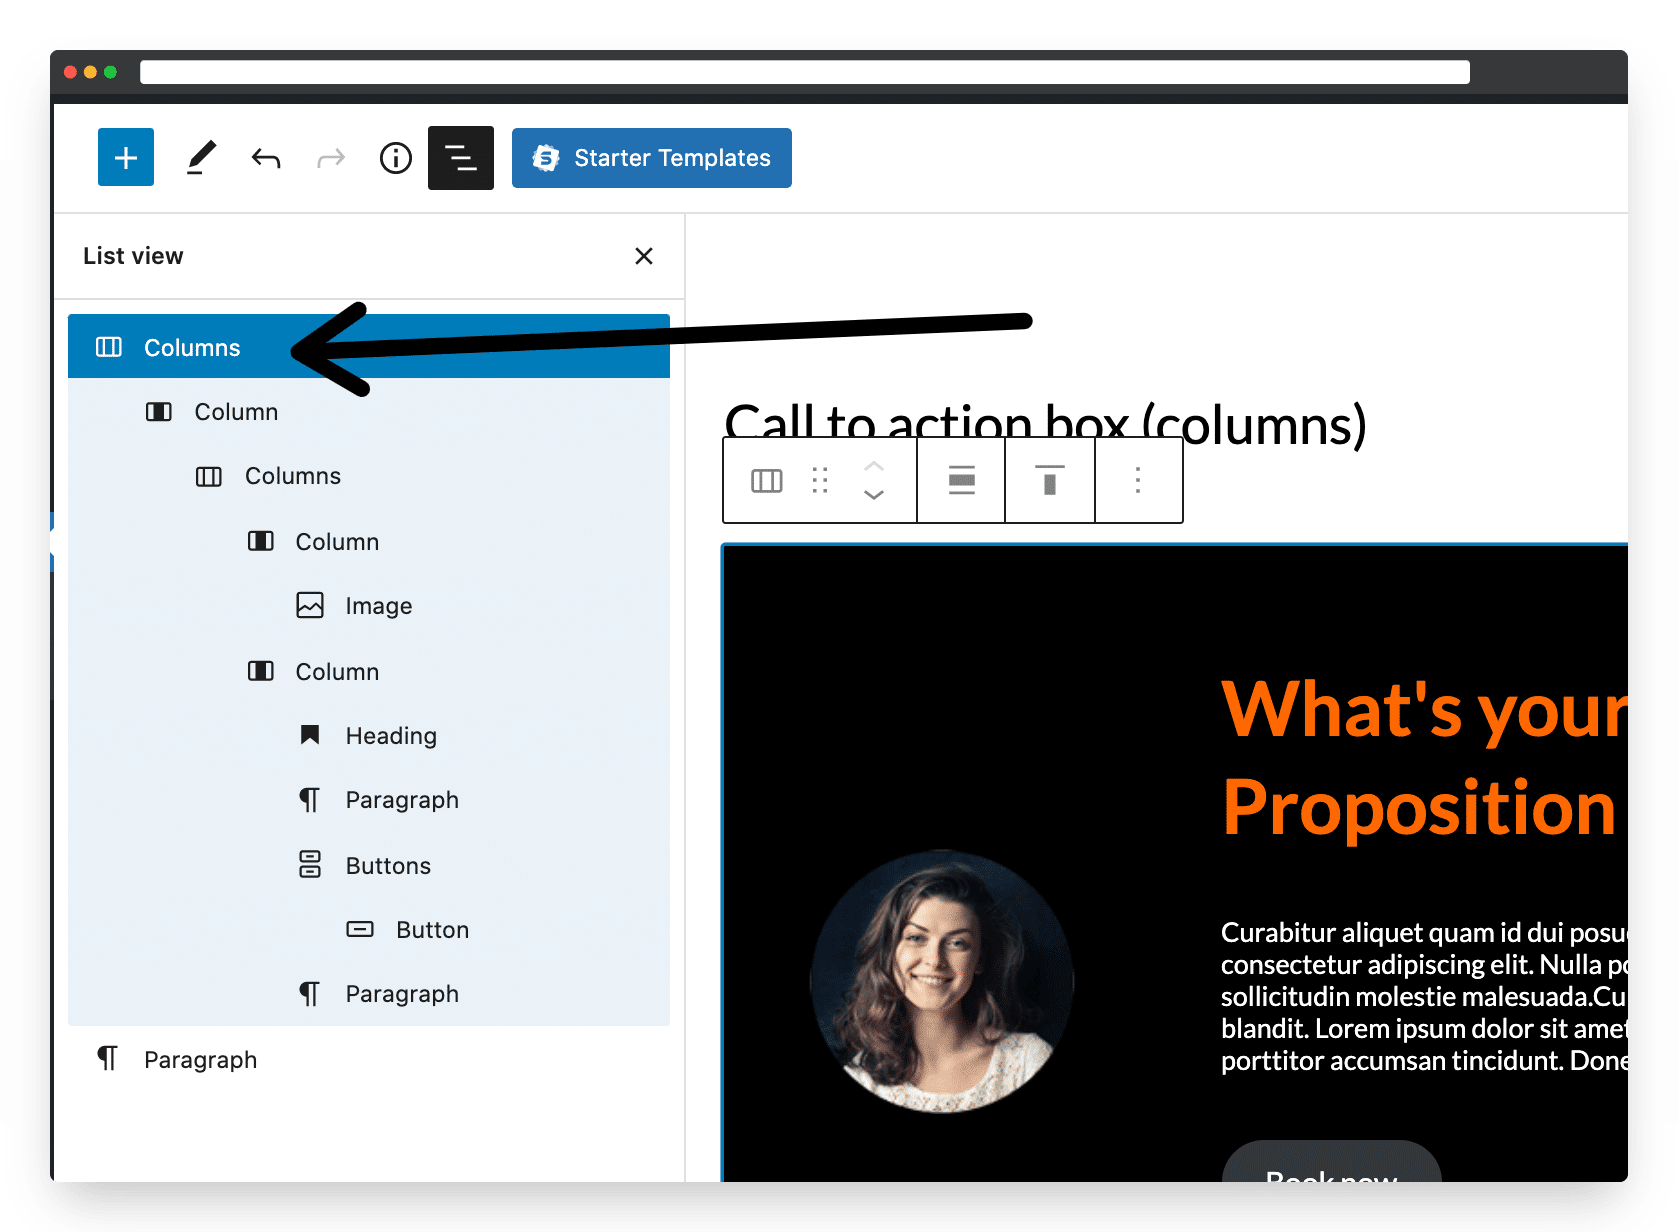
Task: Select the Paragraph below Heading
Action: pyautogui.click(x=369, y=800)
